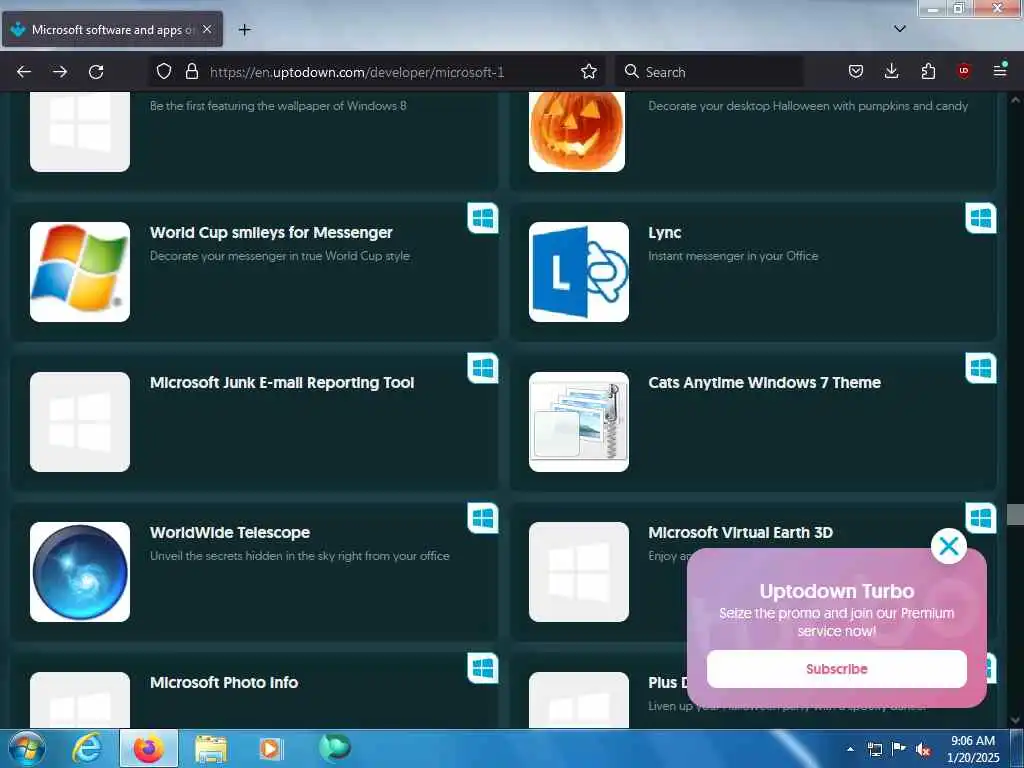The height and width of the screenshot is (768, 1024).
Task: Open World Cup smileys for Messenger
Action: coord(271,232)
